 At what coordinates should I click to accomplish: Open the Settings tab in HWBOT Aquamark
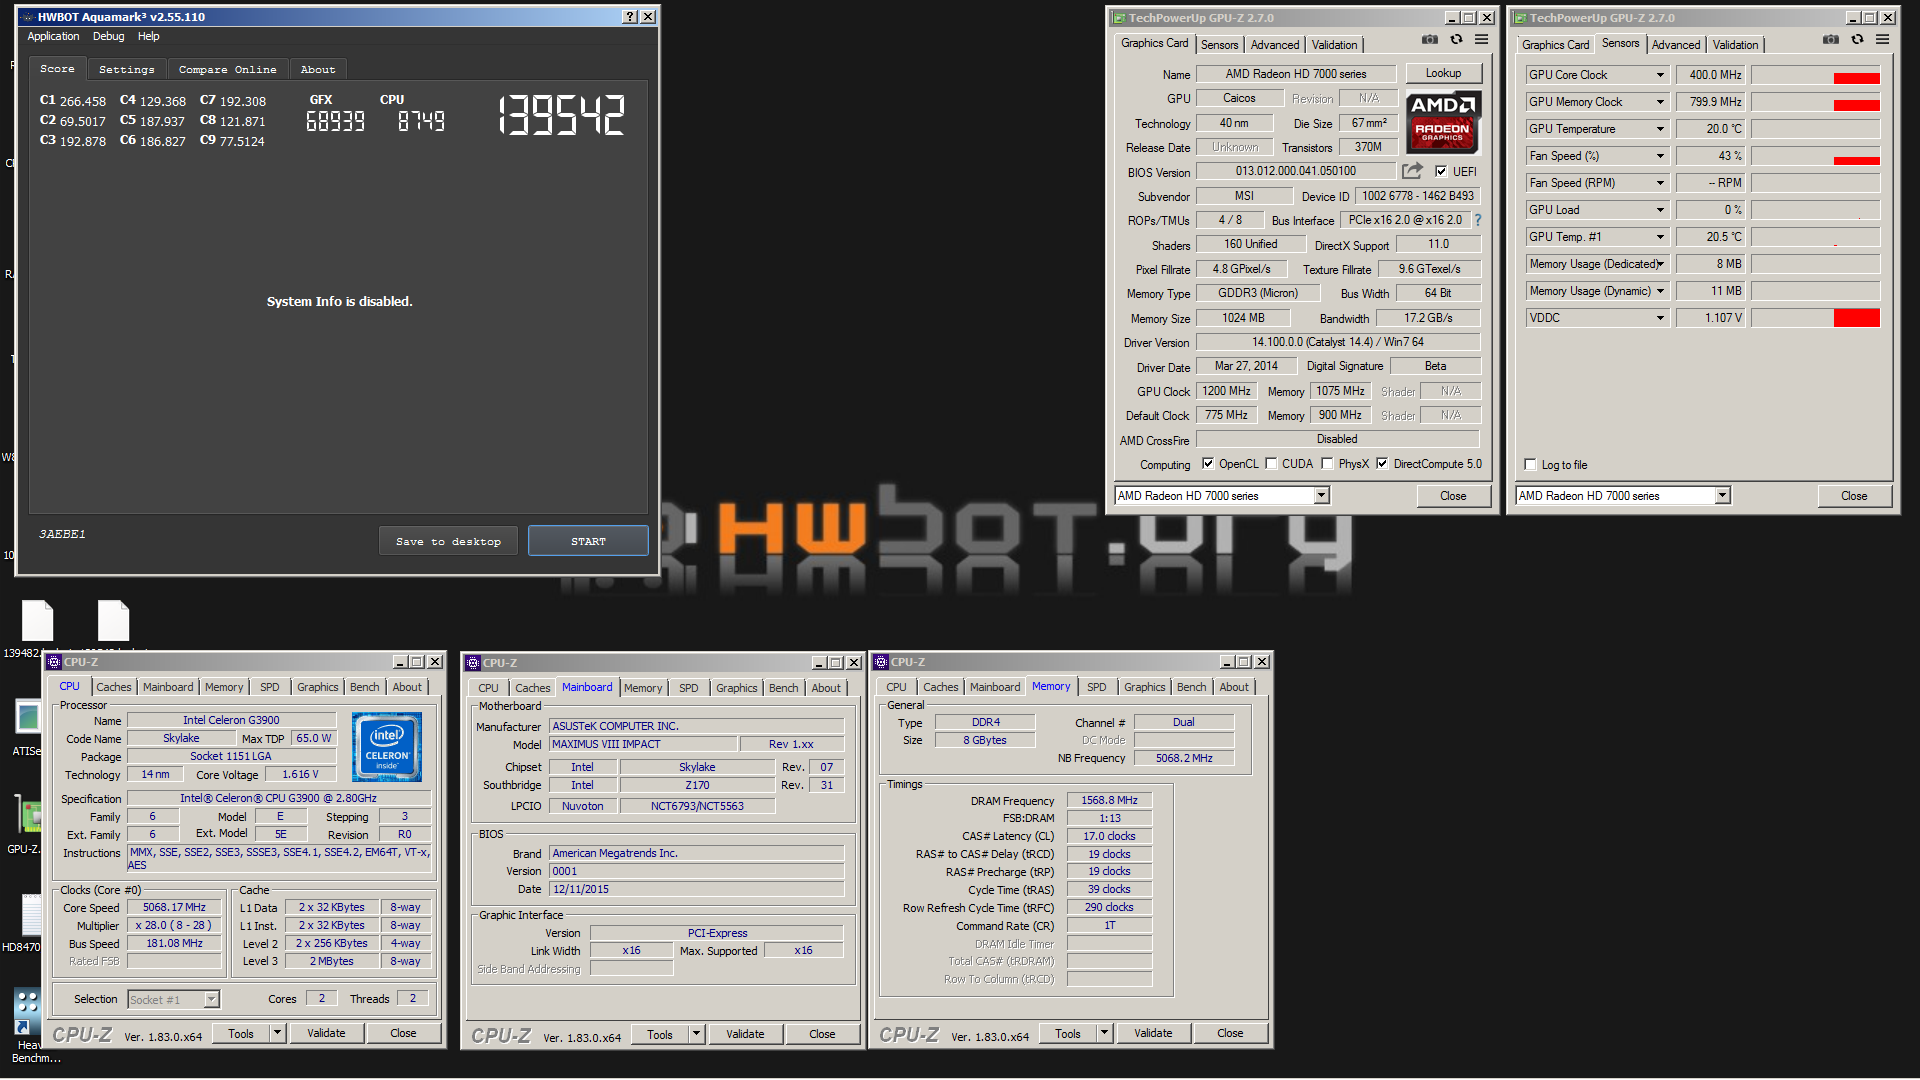tap(127, 69)
